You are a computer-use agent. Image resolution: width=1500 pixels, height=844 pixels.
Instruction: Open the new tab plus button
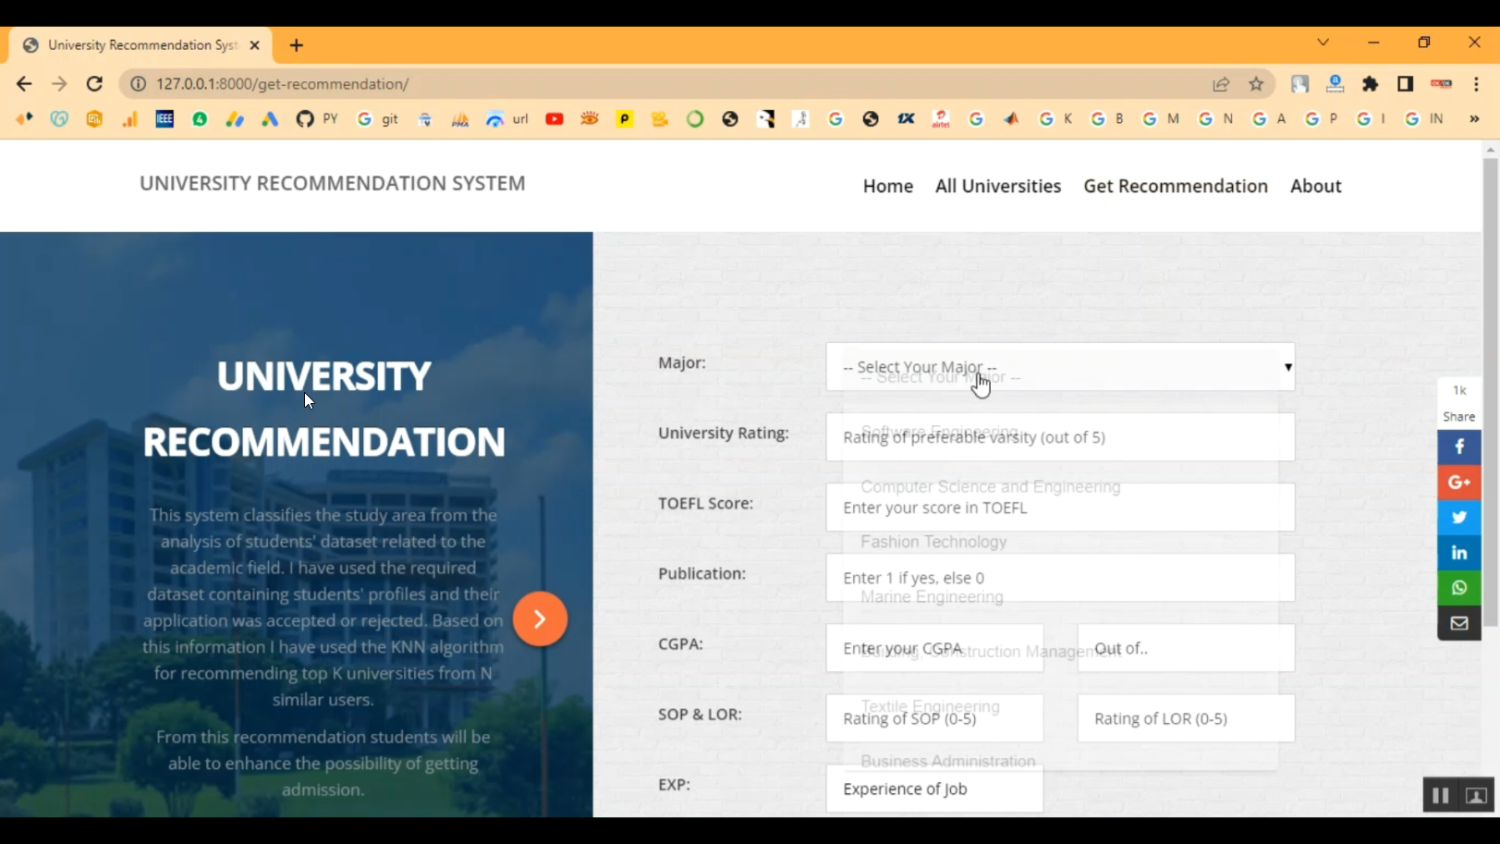coord(296,45)
